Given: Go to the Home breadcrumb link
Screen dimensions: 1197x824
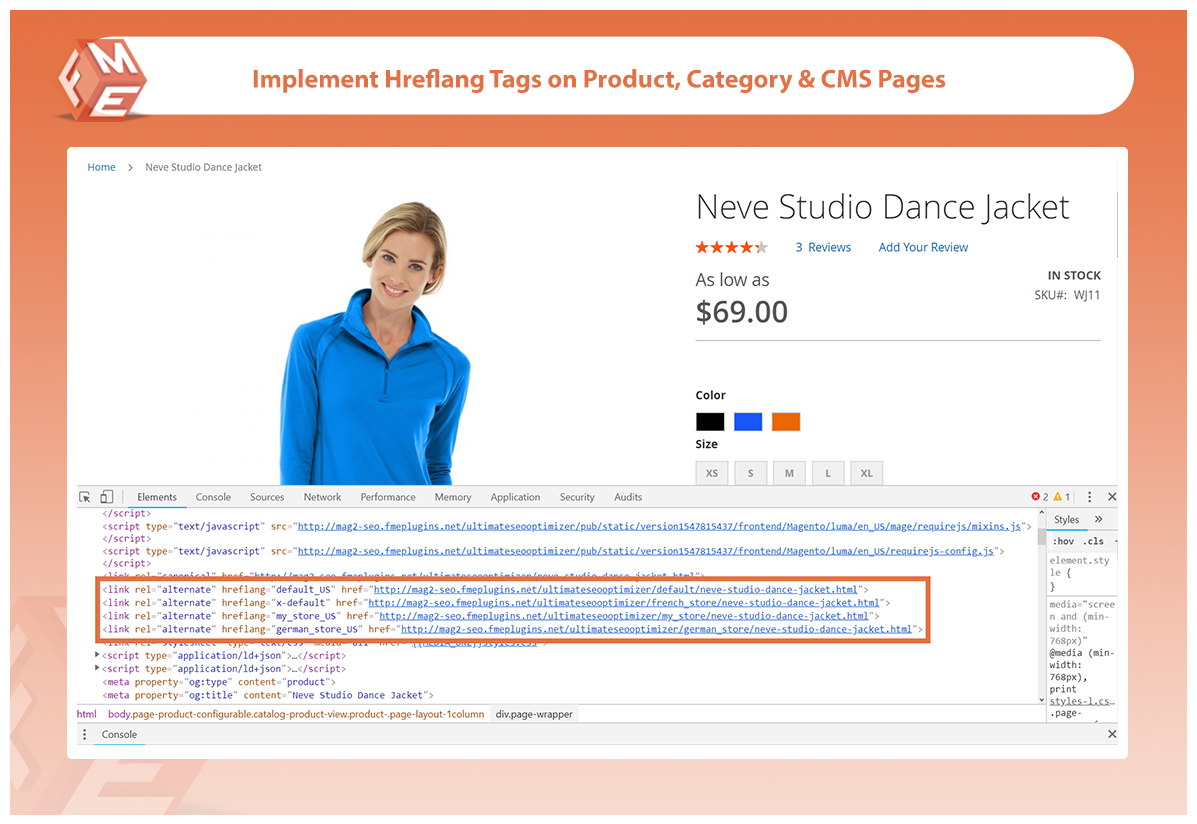Looking at the screenshot, I should coord(101,167).
